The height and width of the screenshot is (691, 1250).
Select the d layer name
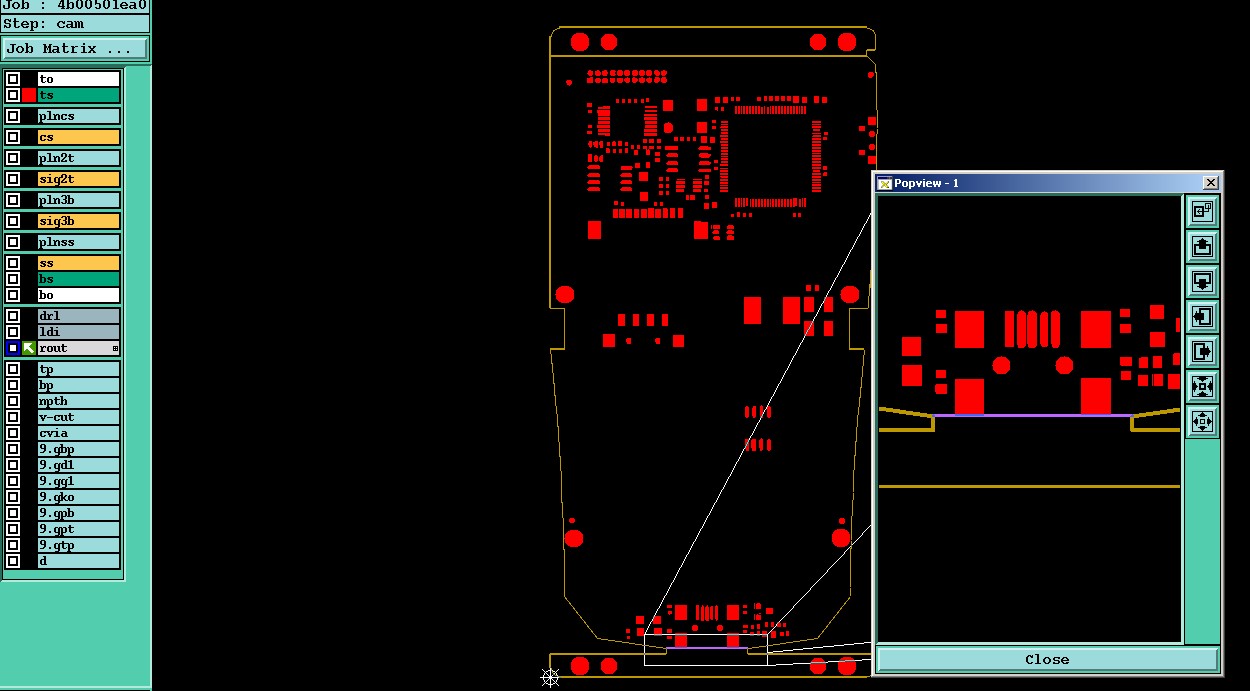78,561
